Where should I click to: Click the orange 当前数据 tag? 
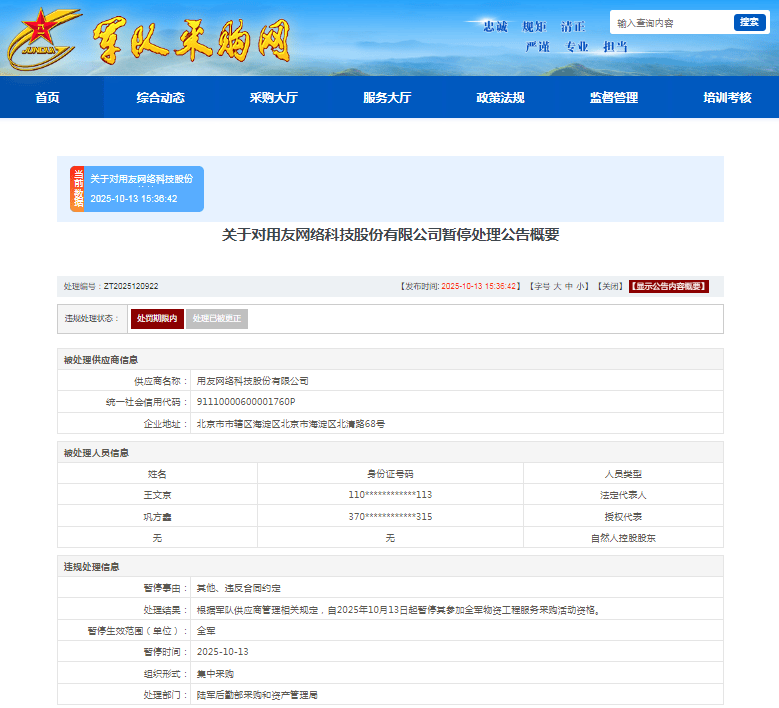77,189
